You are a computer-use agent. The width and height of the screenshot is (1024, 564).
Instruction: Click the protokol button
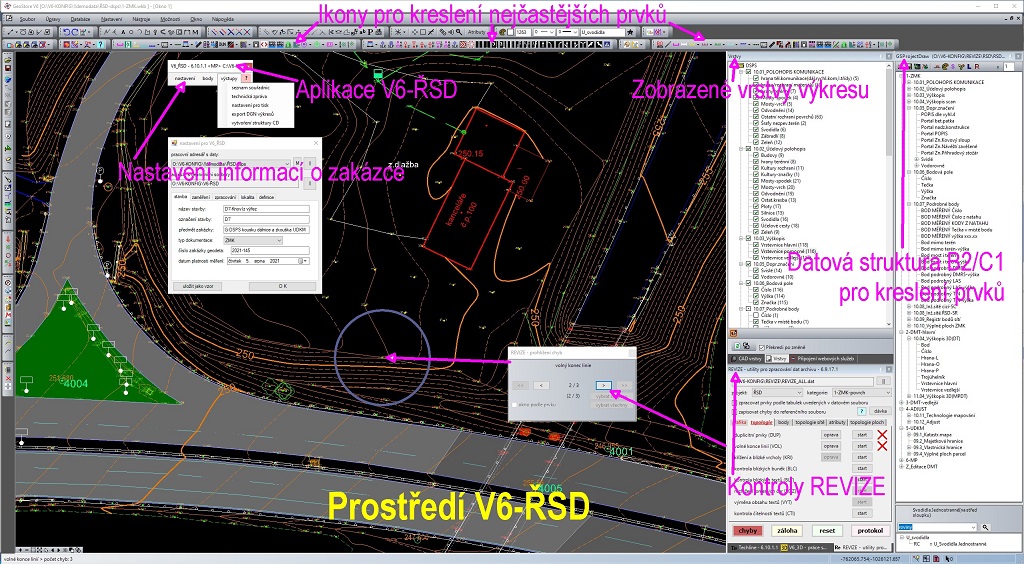coord(870,531)
